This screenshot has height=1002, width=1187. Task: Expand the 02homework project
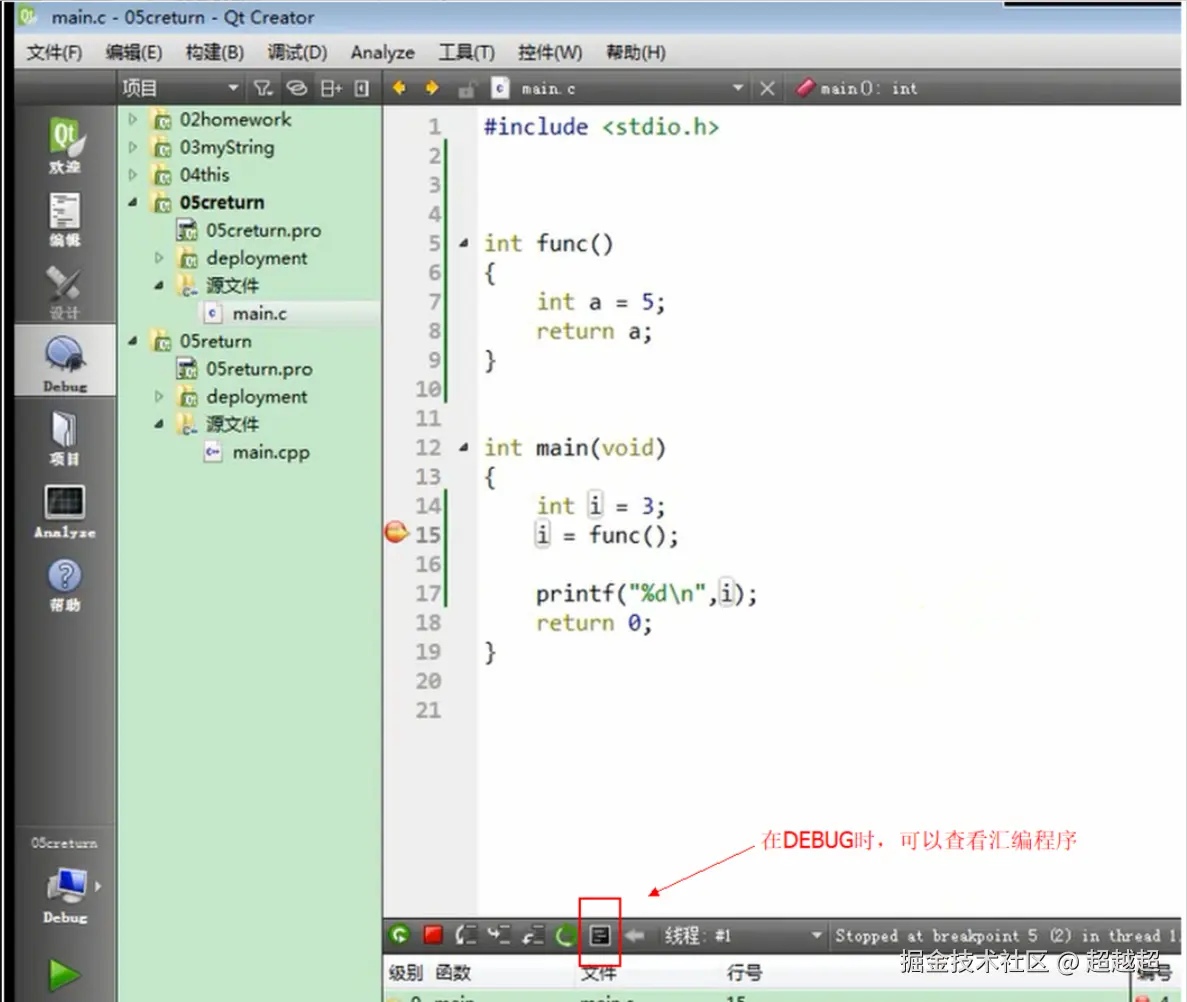(x=132, y=119)
